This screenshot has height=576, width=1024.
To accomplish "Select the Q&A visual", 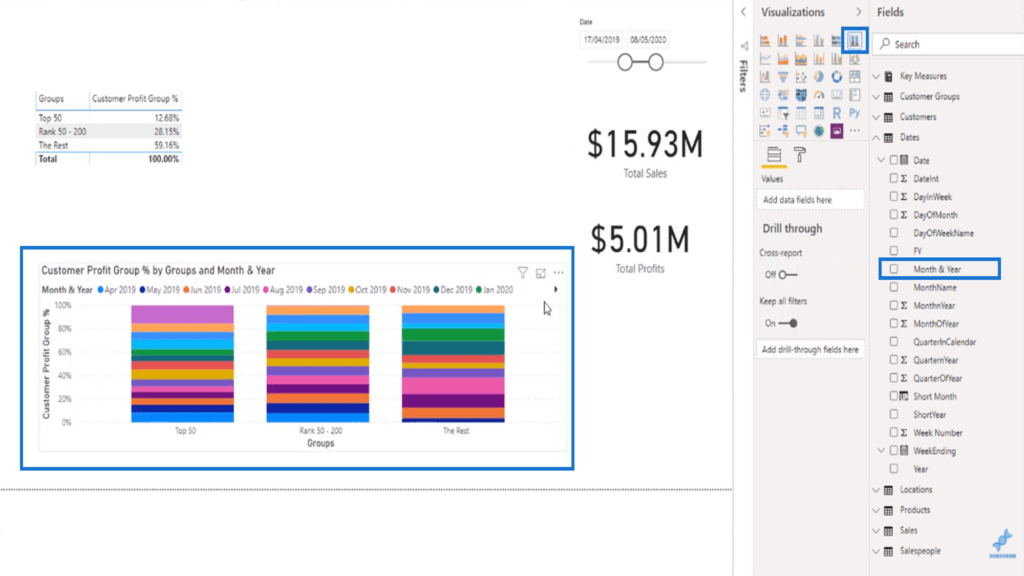I will pos(801,131).
